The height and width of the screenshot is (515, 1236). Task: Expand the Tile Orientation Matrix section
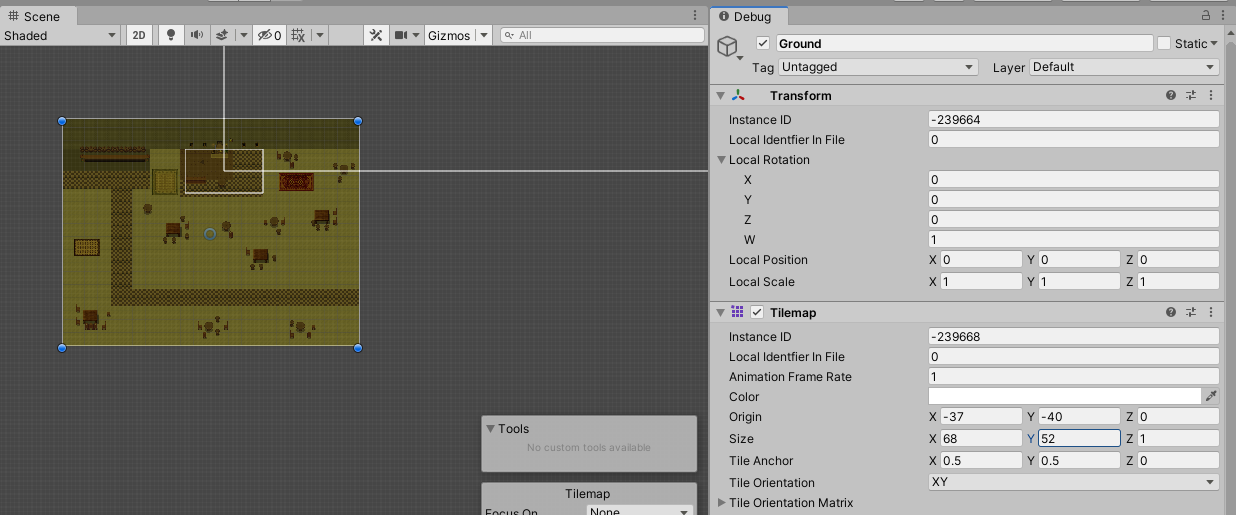(723, 503)
